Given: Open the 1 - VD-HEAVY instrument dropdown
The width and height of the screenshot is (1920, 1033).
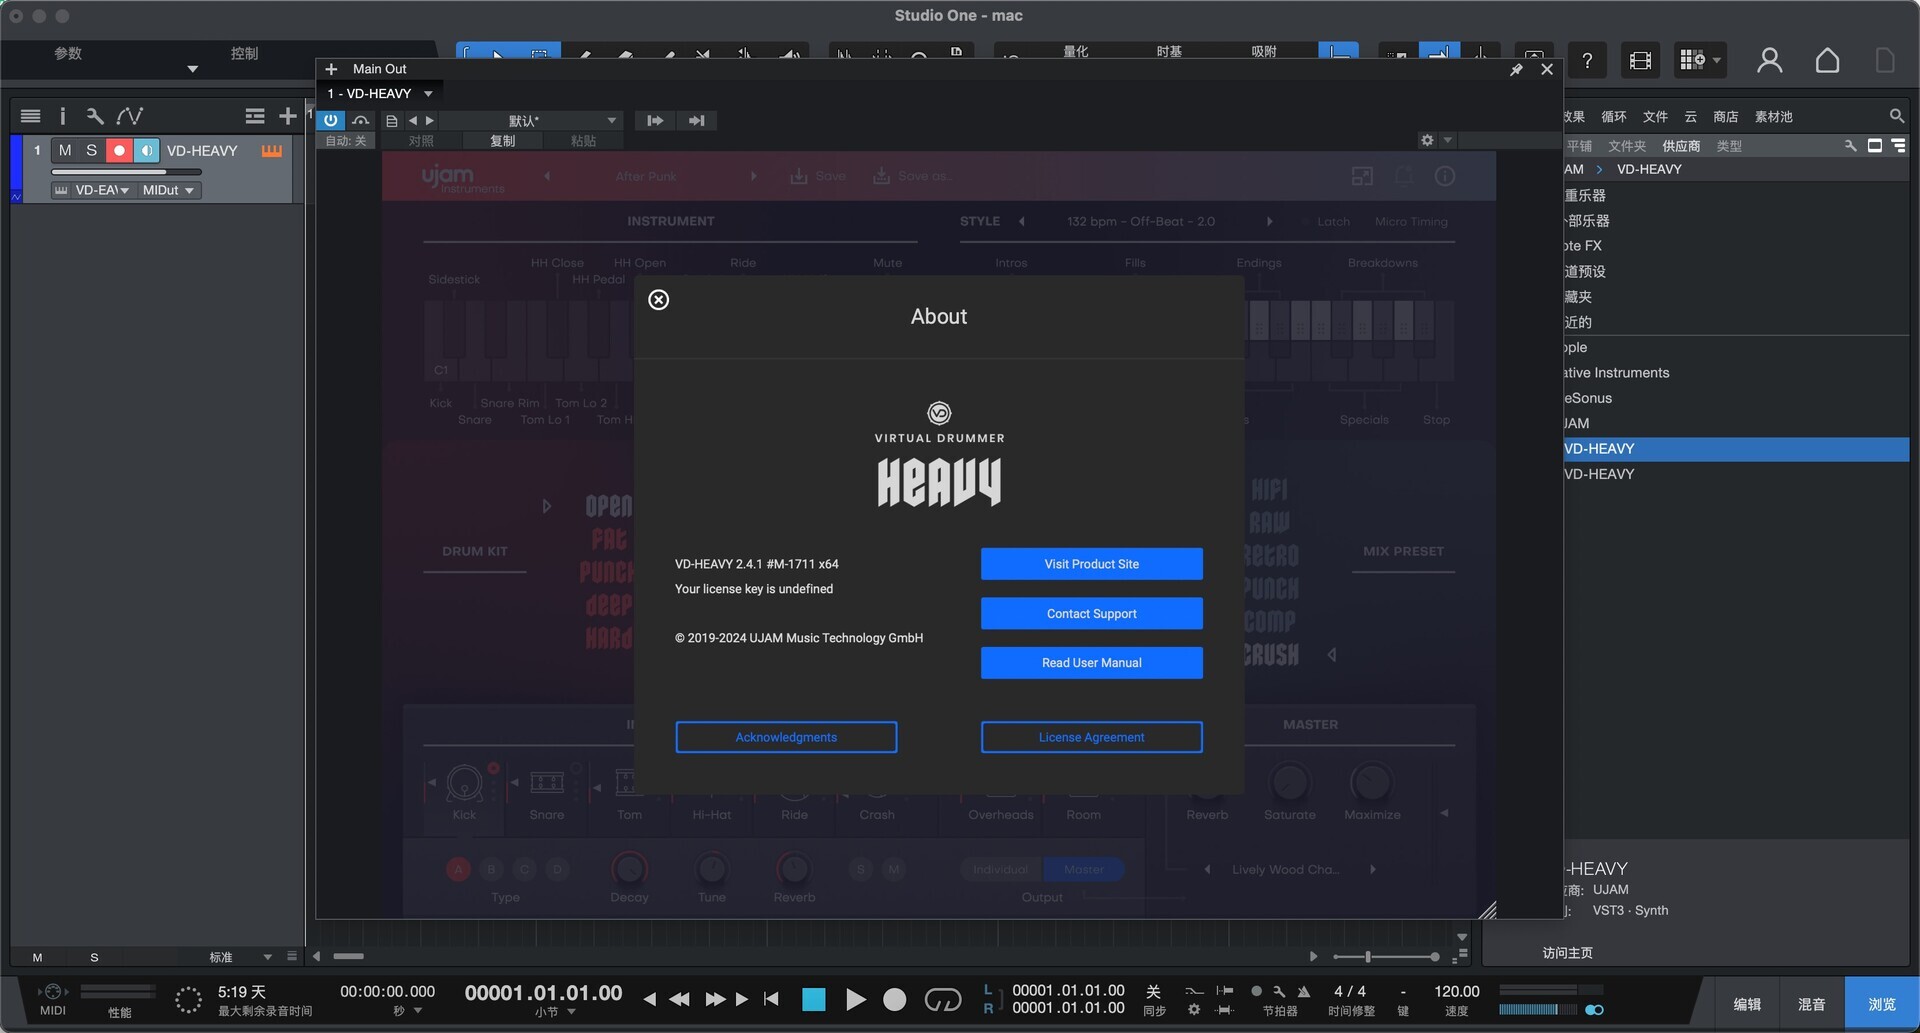Looking at the screenshot, I should point(380,93).
